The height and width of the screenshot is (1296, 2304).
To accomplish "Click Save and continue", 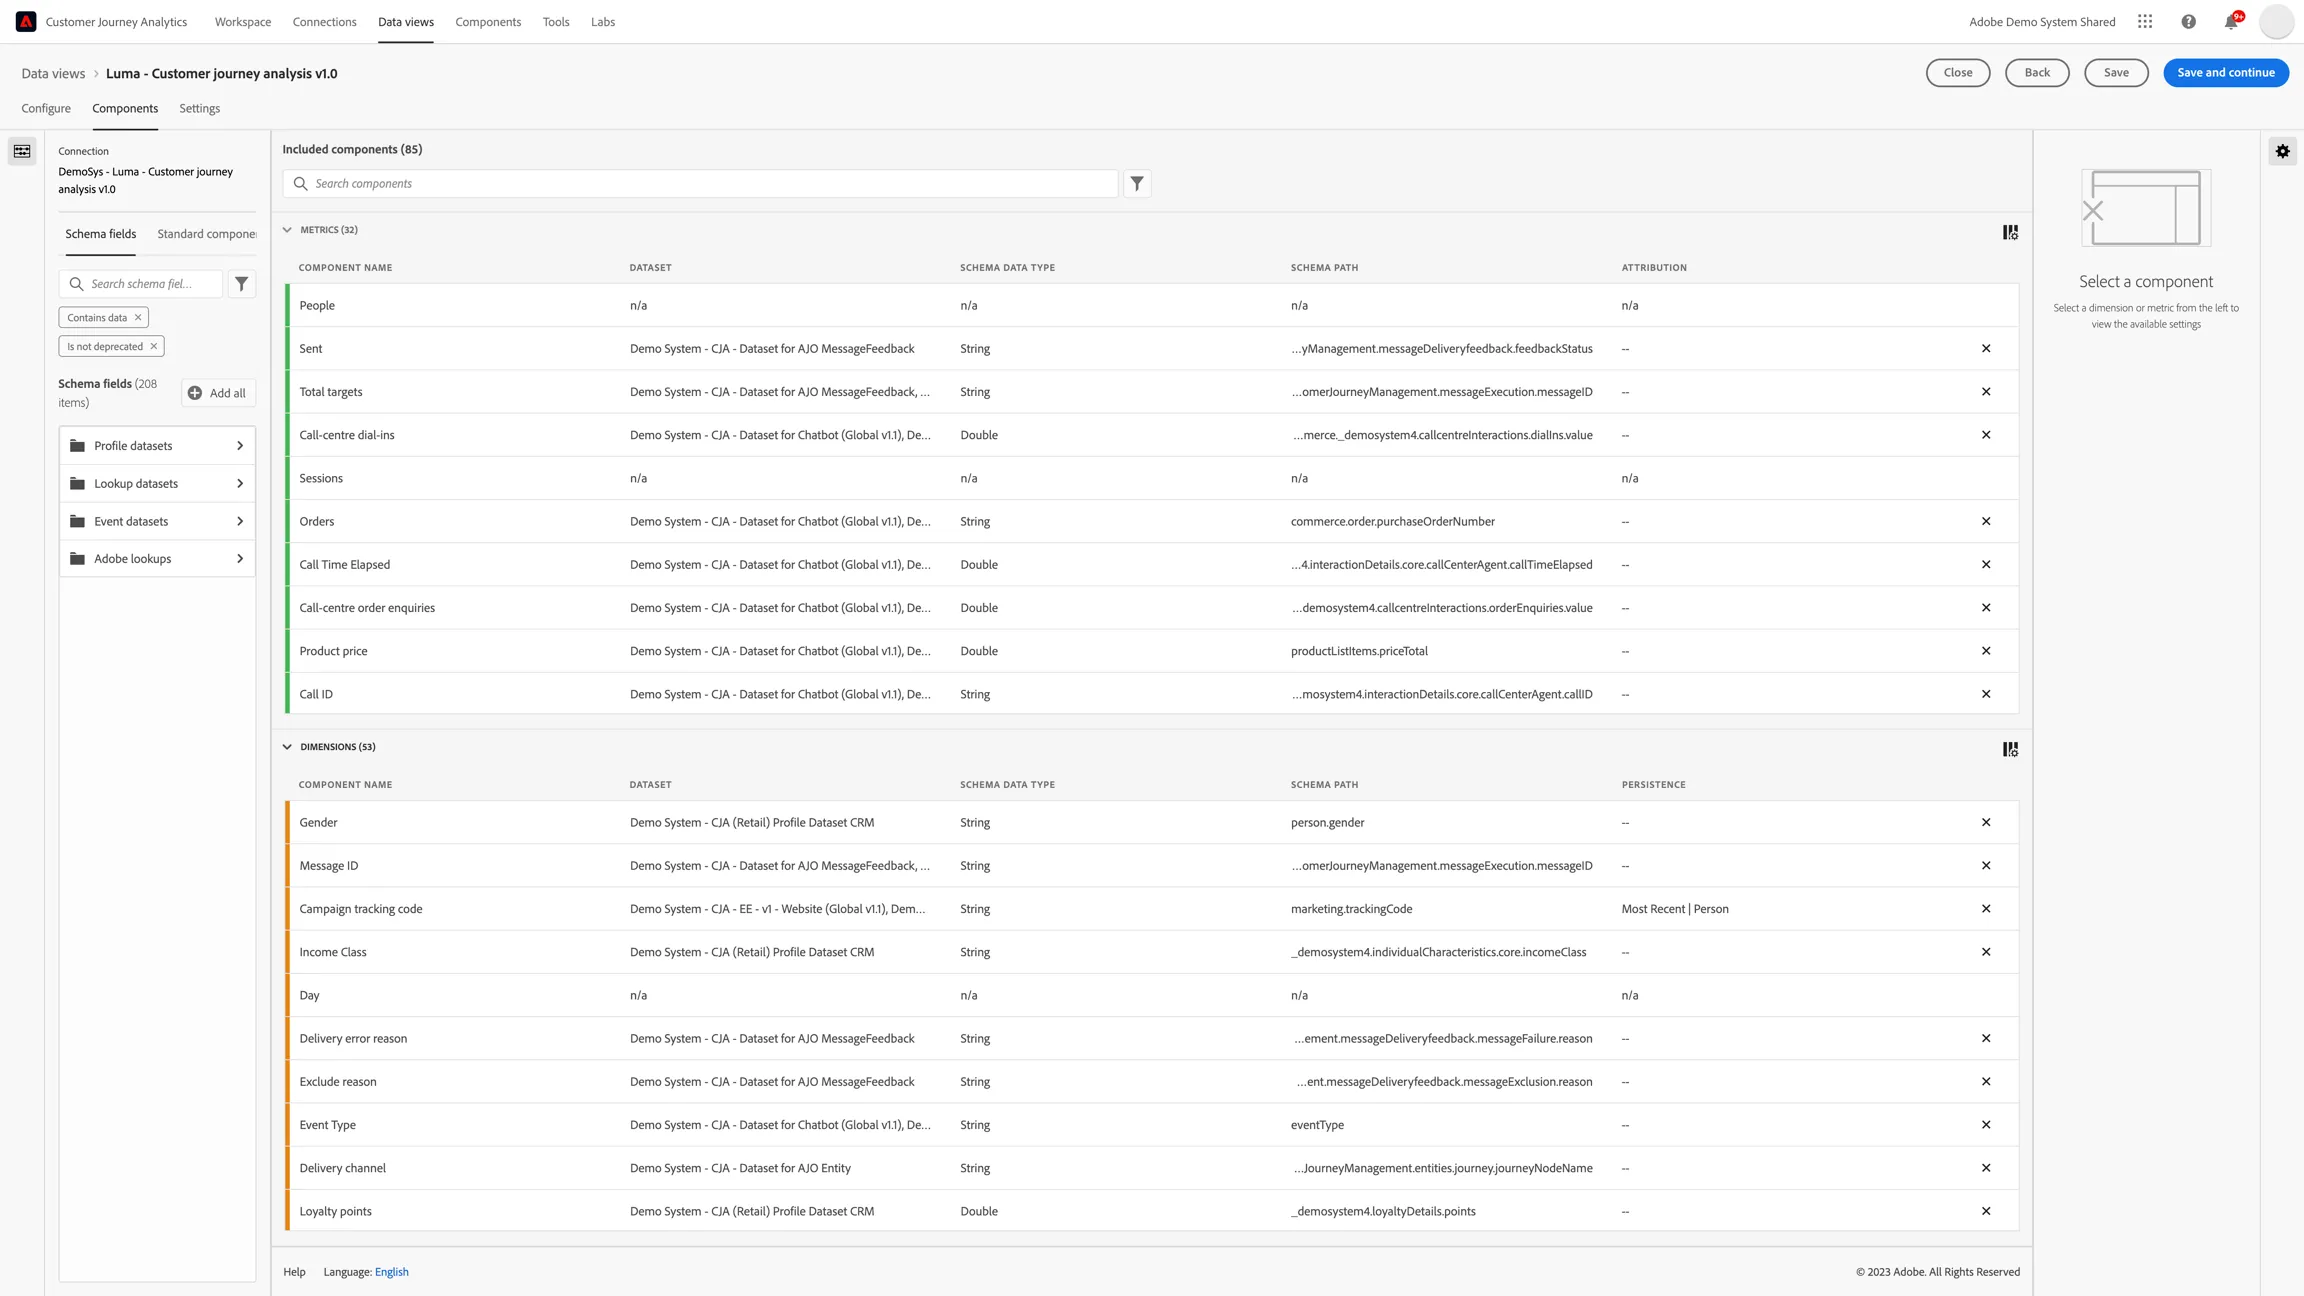I will (x=2226, y=72).
